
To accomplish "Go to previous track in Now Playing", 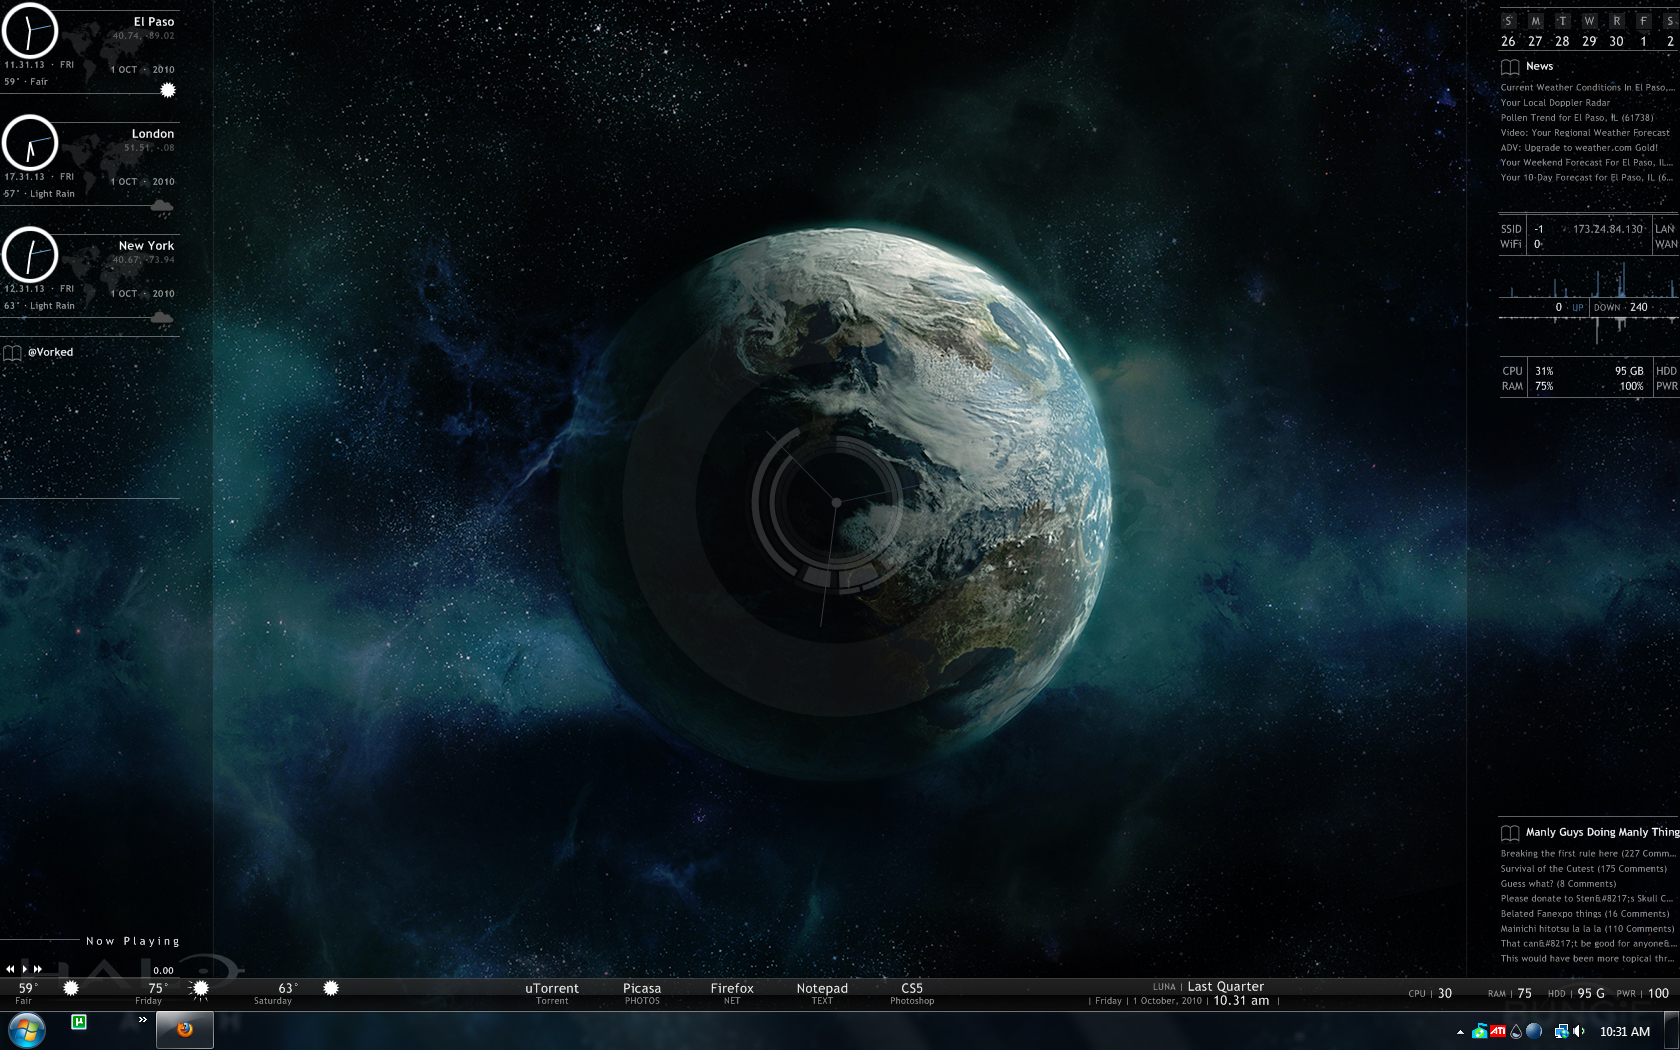I will pyautogui.click(x=10, y=969).
